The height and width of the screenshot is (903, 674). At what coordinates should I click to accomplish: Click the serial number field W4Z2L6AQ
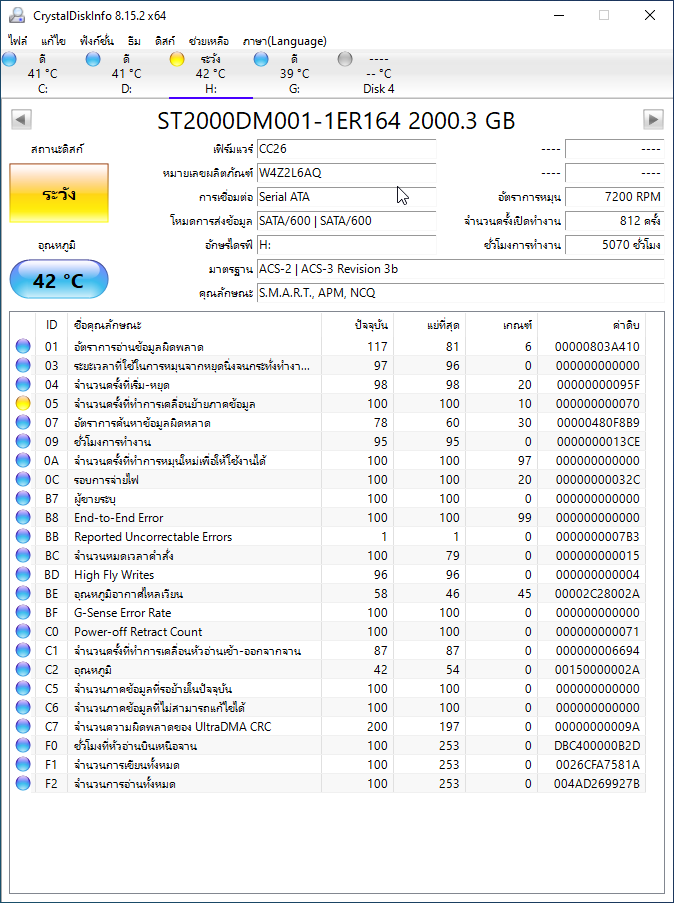(346, 173)
